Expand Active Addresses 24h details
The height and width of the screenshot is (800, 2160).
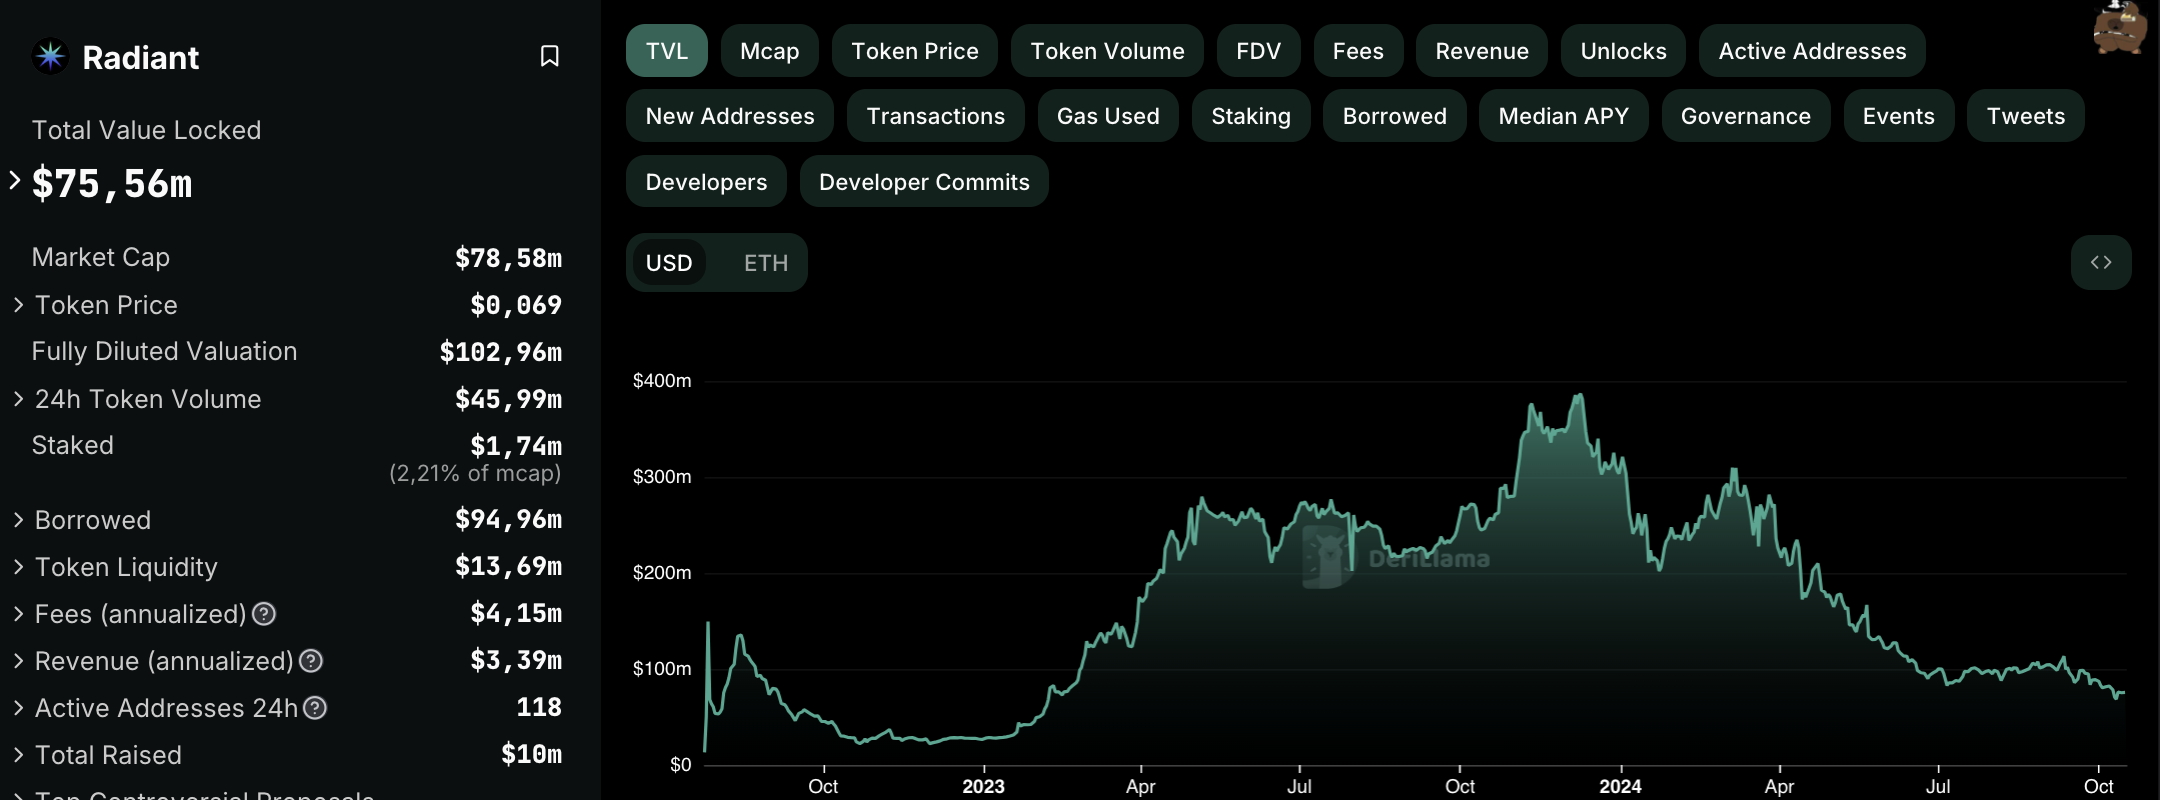[x=18, y=708]
